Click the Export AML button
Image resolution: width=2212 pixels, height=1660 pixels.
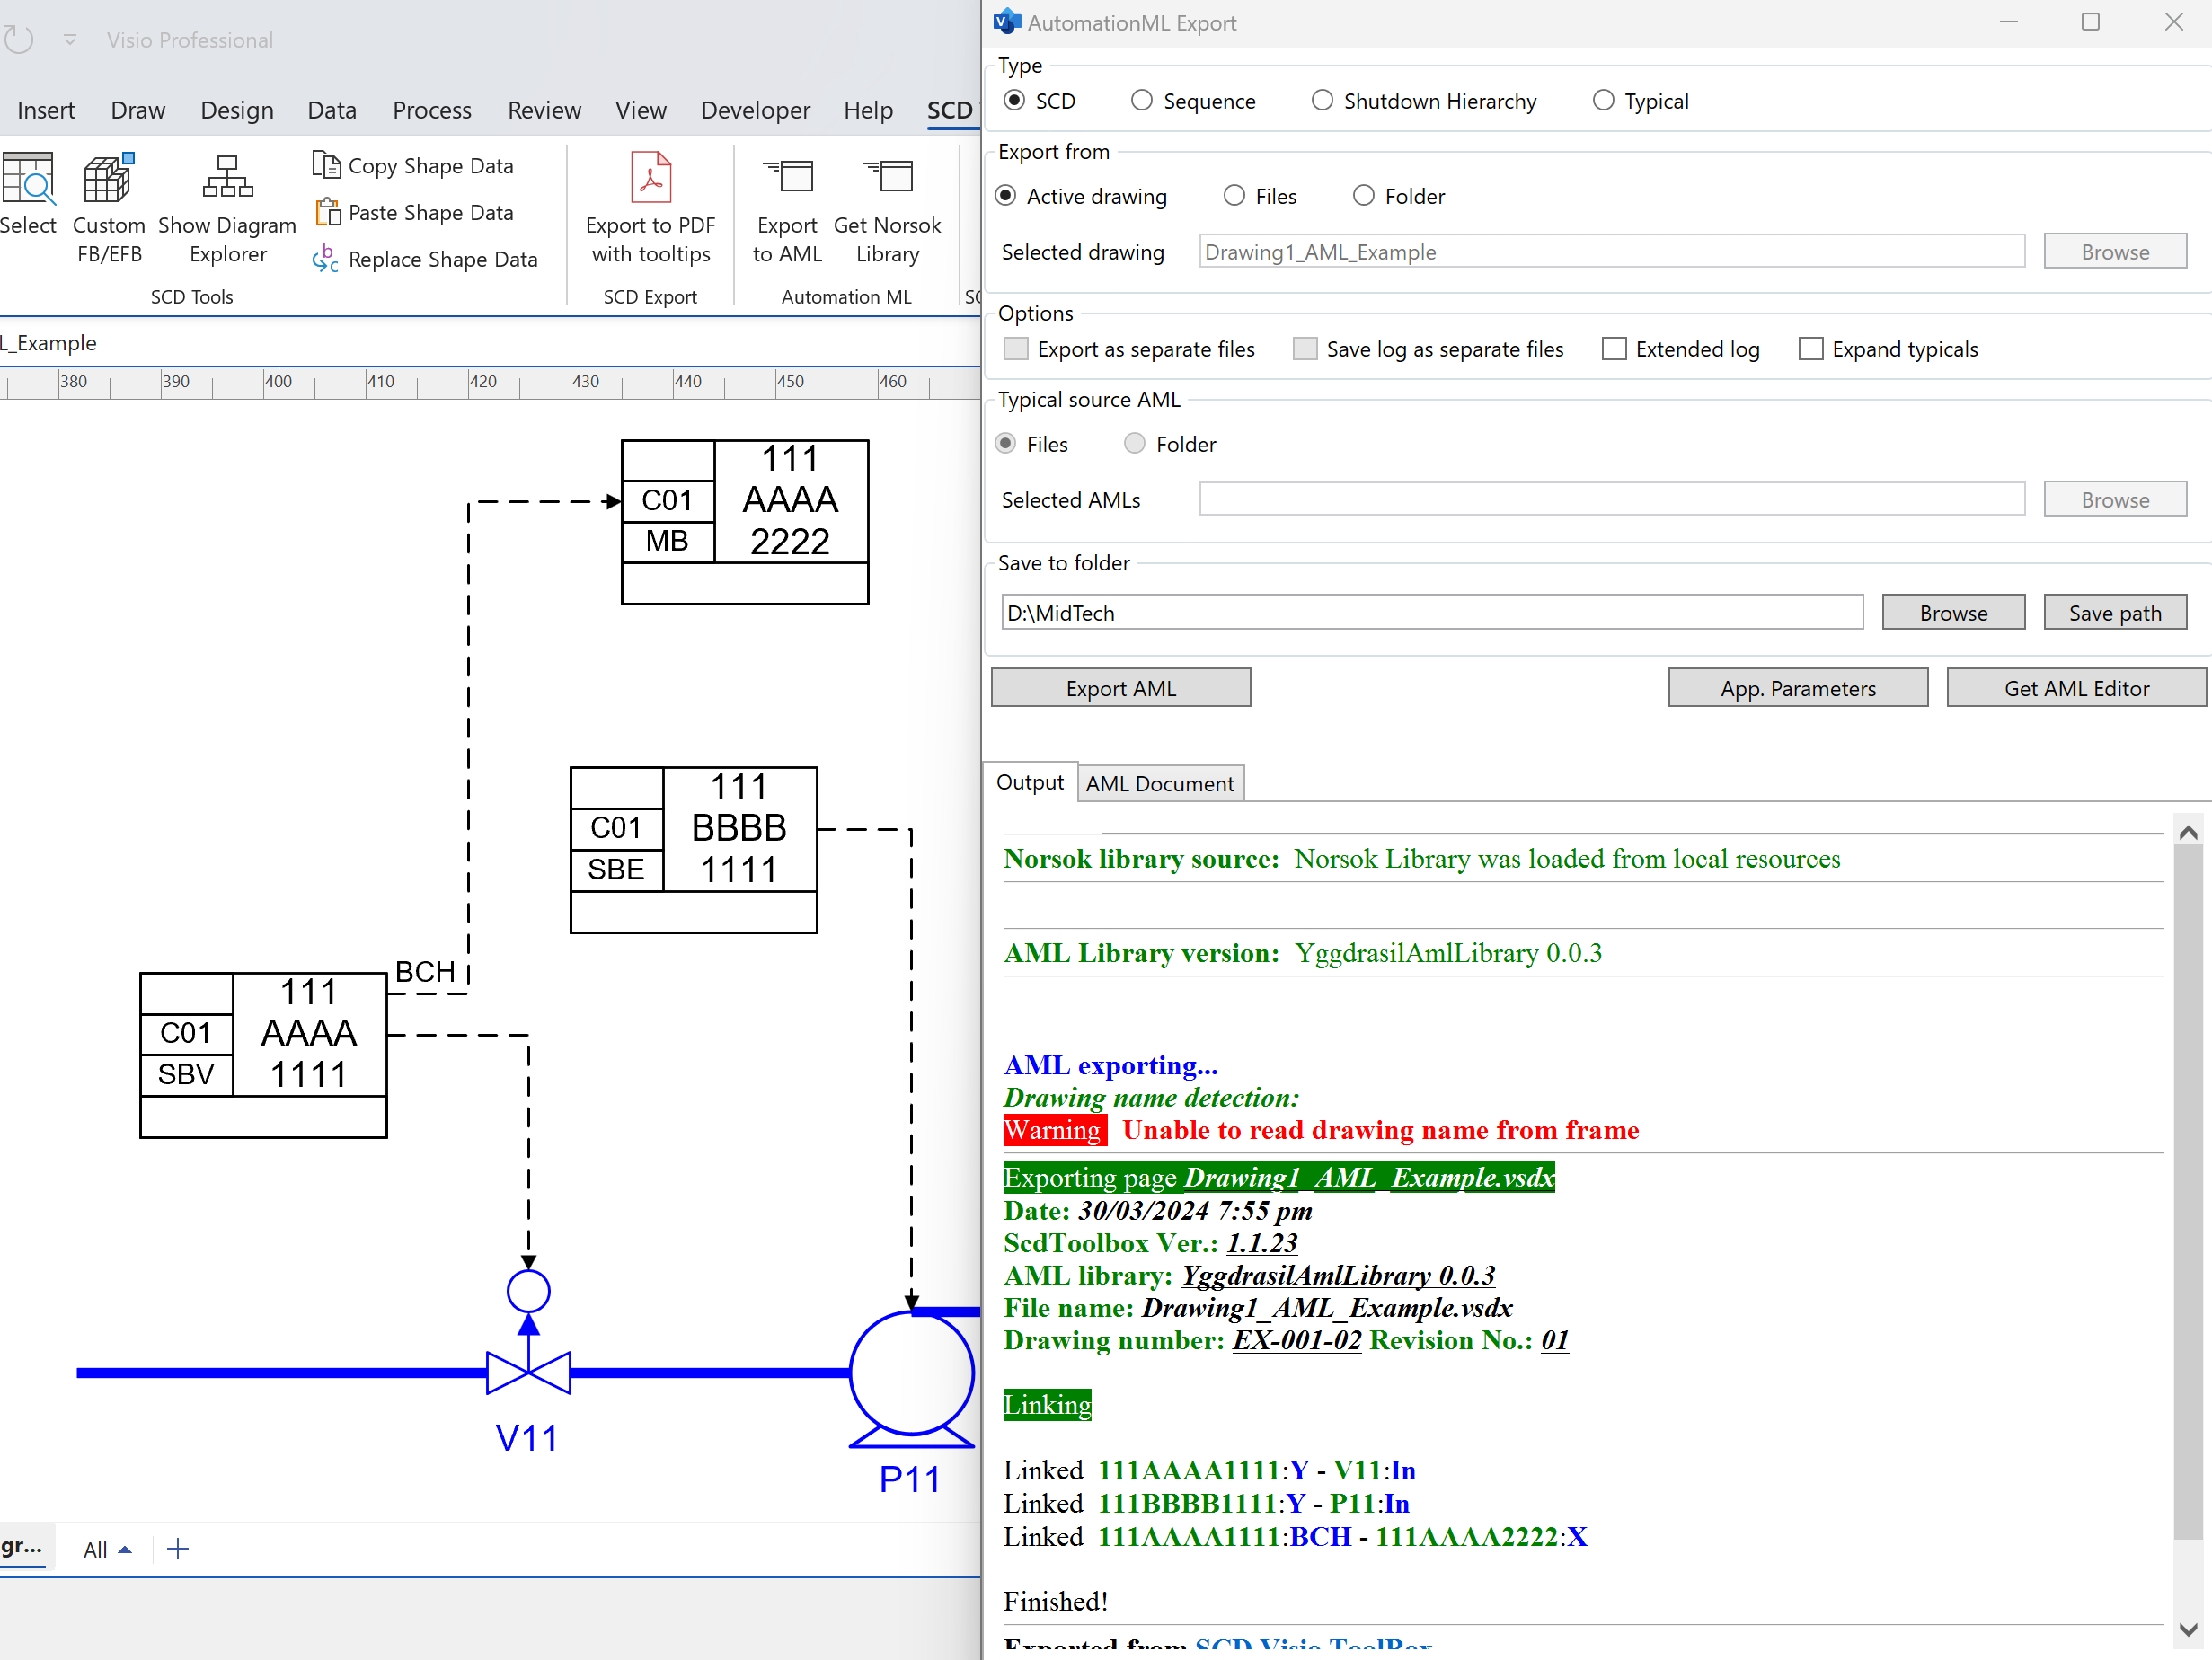[1121, 688]
